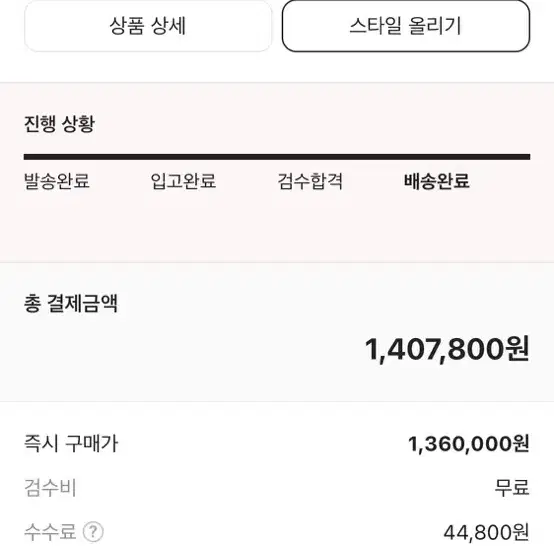Click the 상품 상세 button text label
Viewport: 554px width, 554px height.
coord(148,26)
